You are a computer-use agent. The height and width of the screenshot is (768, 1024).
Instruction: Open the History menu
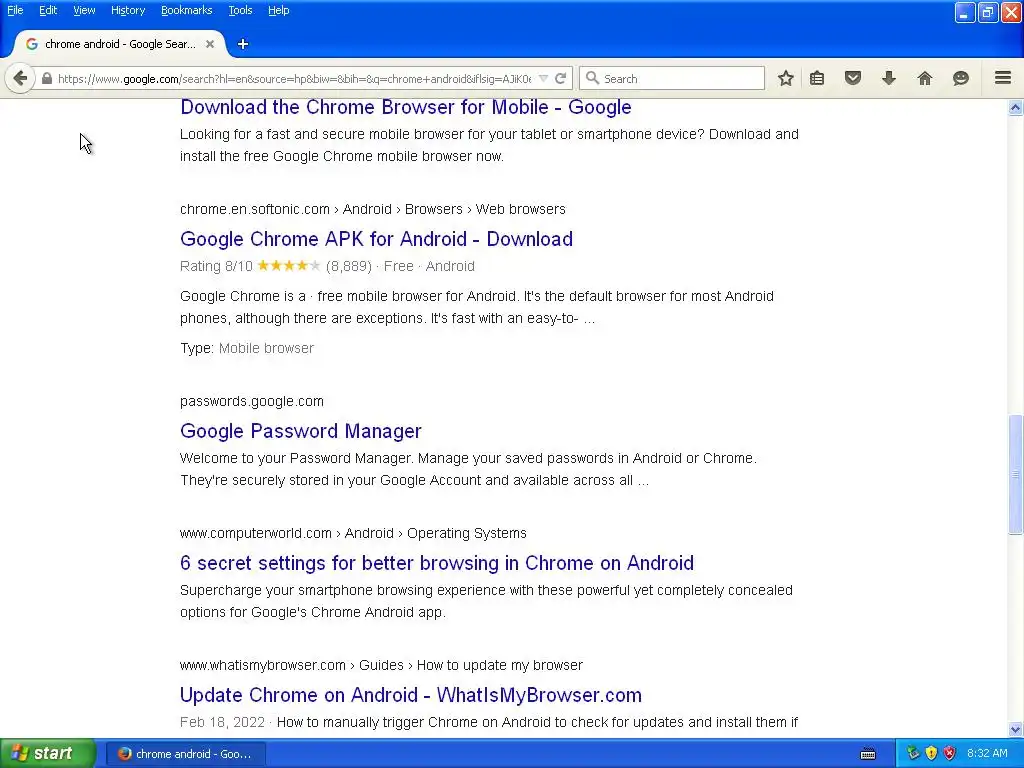[x=128, y=10]
